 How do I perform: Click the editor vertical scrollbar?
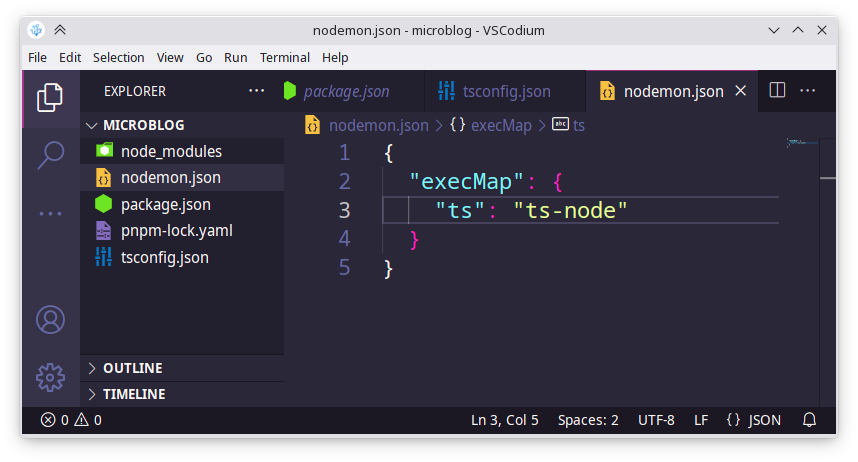(x=827, y=272)
